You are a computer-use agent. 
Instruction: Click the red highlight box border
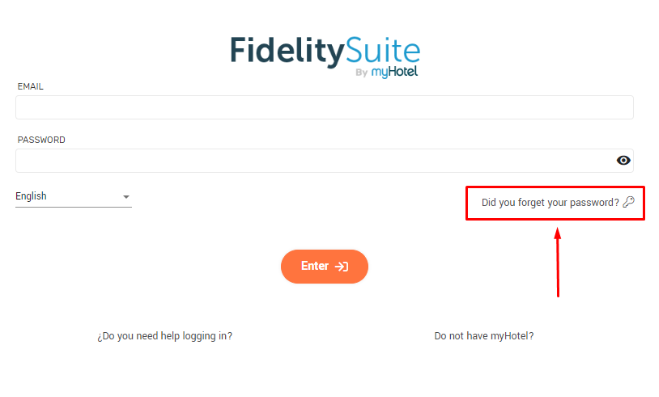point(555,187)
